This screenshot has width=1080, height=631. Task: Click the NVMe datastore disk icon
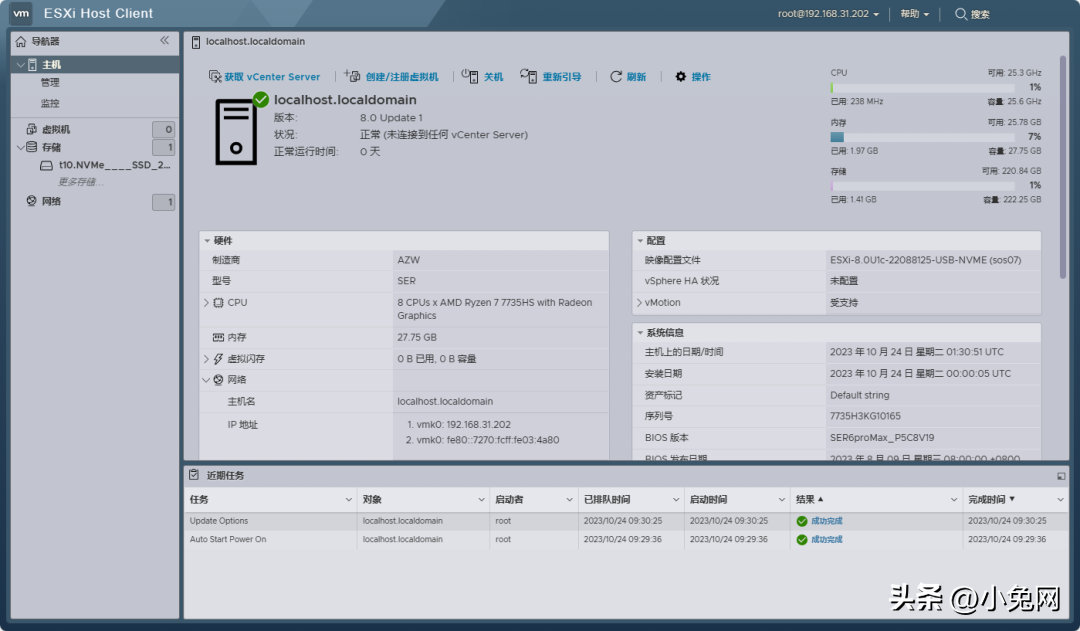46,165
